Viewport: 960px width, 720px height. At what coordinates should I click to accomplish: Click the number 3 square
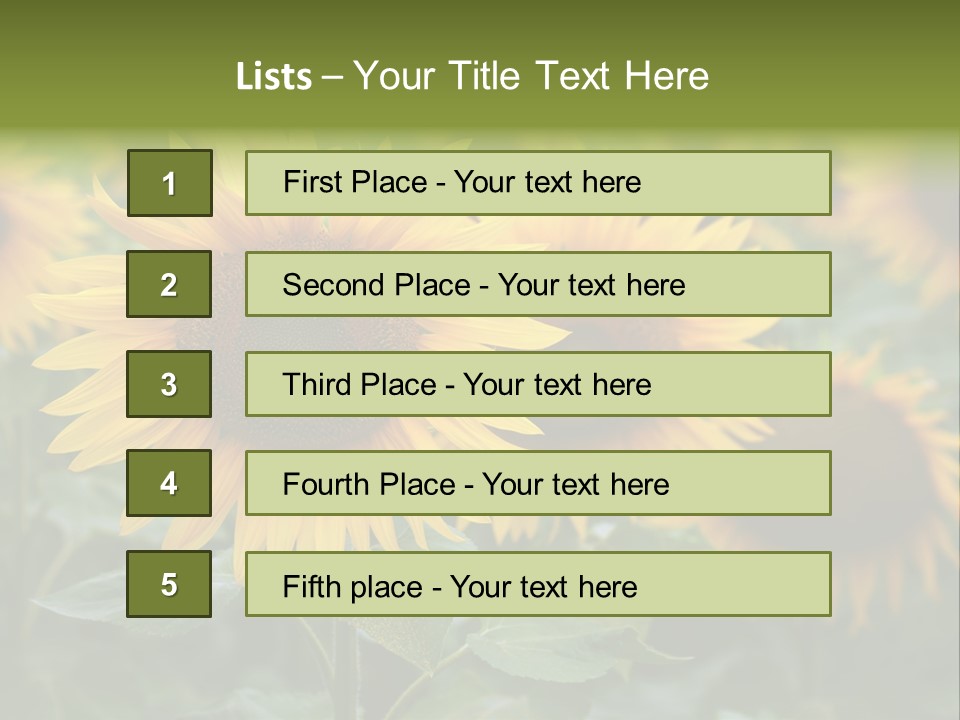point(169,384)
